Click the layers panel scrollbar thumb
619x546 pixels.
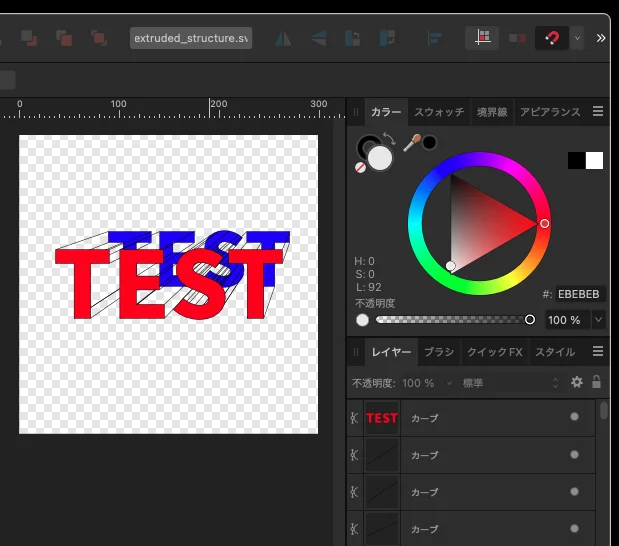click(x=604, y=411)
